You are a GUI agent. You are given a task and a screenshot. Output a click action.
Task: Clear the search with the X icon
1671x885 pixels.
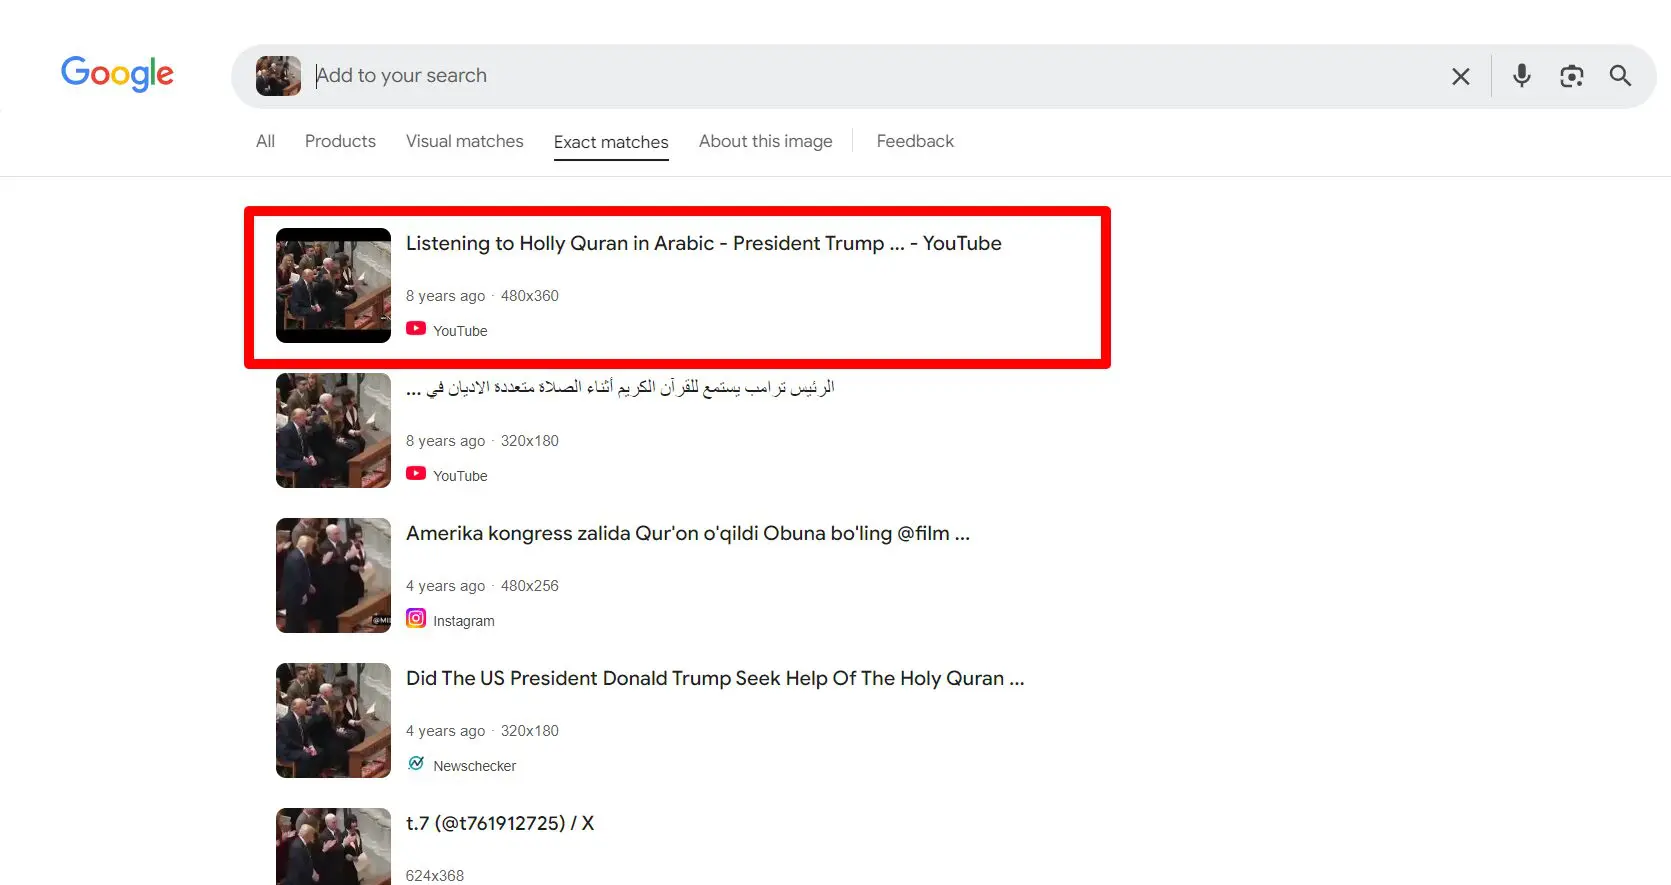1460,76
